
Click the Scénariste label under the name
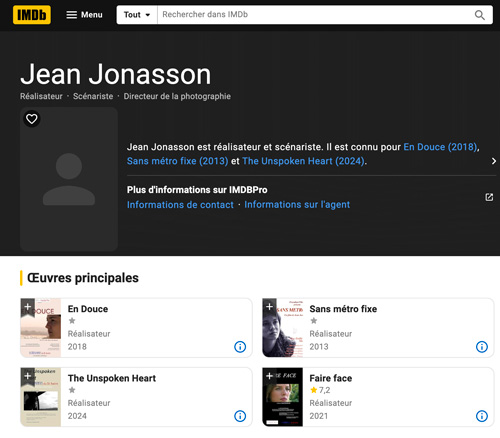[x=93, y=96]
